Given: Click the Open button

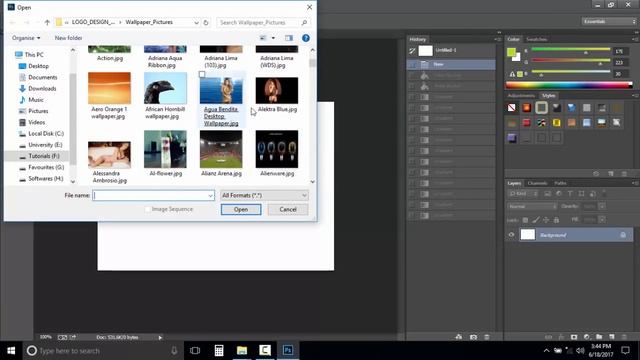Looking at the screenshot, I should [x=241, y=209].
